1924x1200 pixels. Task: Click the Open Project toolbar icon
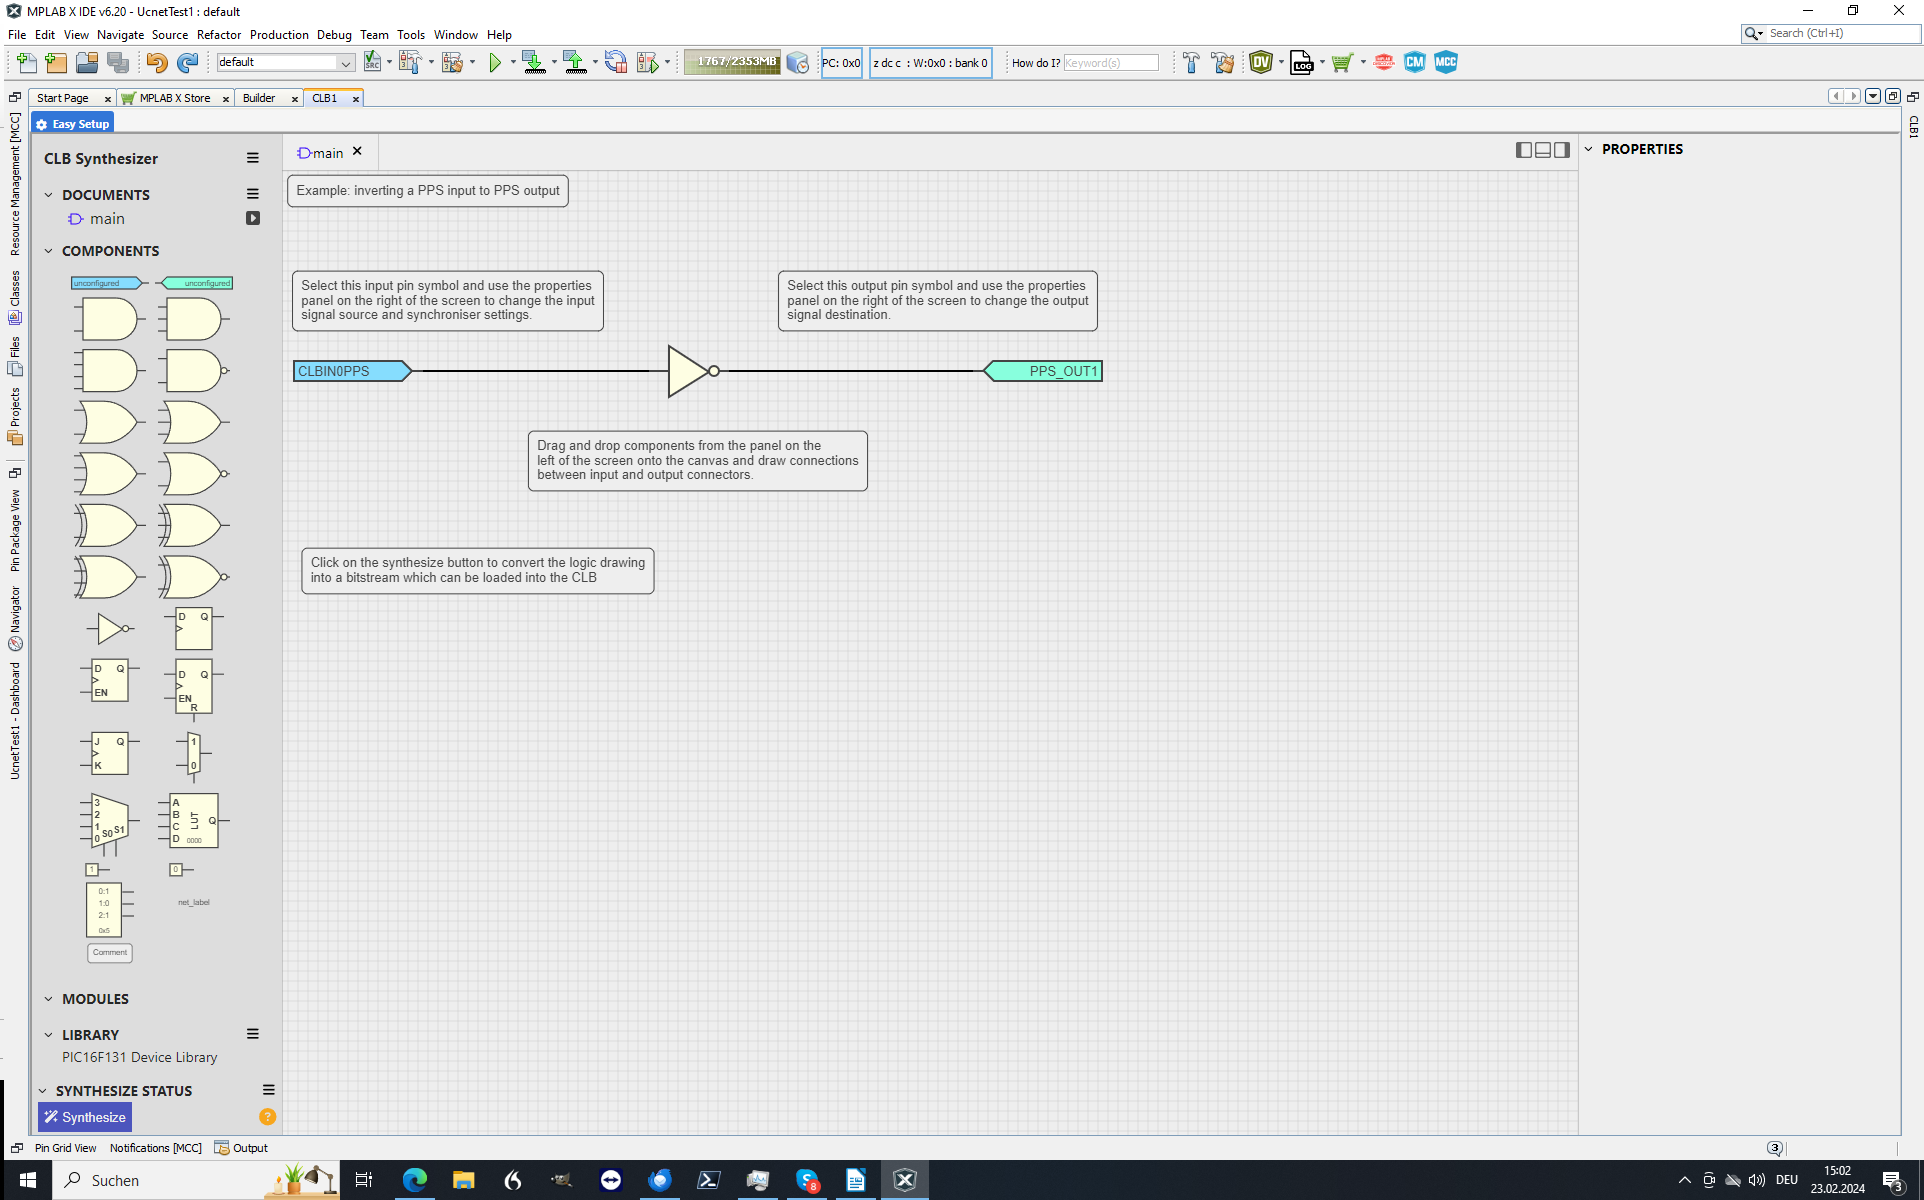[x=87, y=63]
